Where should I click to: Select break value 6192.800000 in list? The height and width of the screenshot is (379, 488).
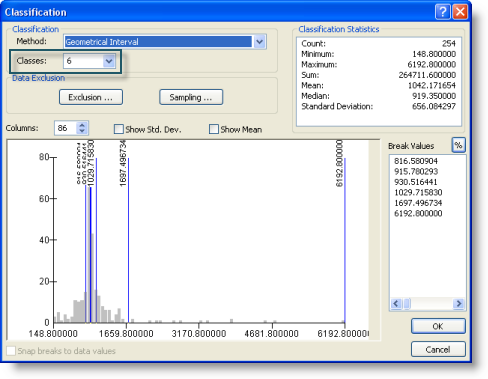pos(418,213)
